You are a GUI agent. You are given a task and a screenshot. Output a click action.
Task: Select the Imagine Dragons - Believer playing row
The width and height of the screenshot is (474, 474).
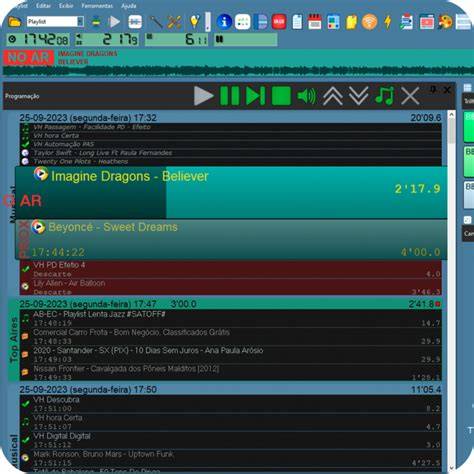[231, 192]
